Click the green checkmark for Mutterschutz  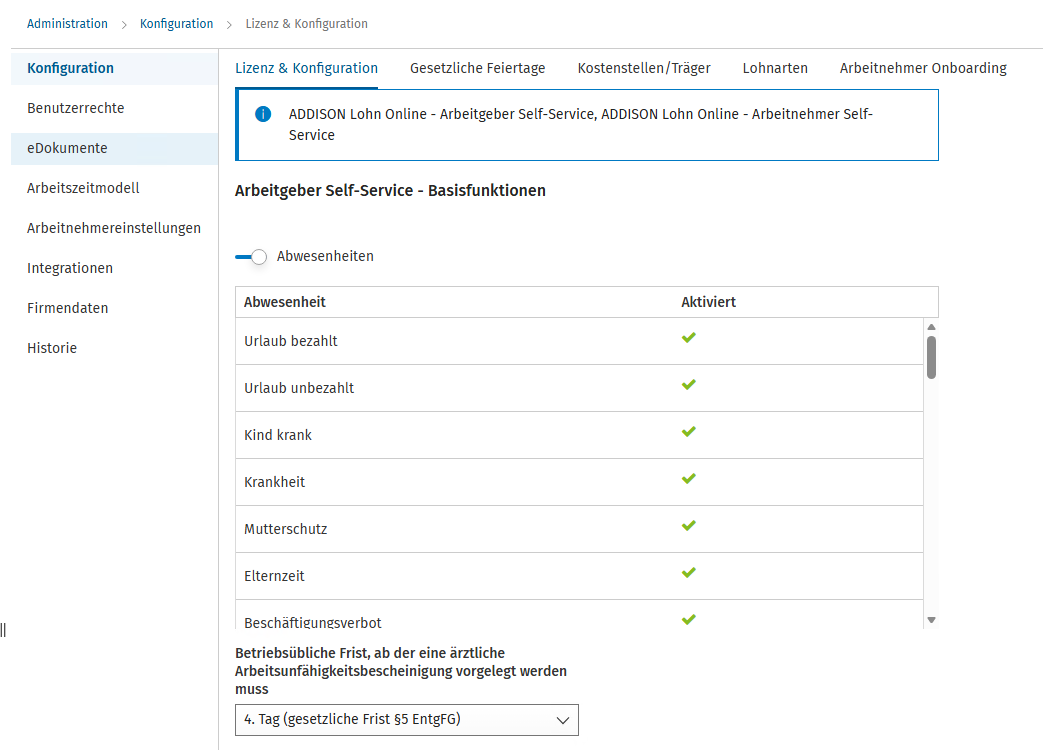tap(688, 526)
